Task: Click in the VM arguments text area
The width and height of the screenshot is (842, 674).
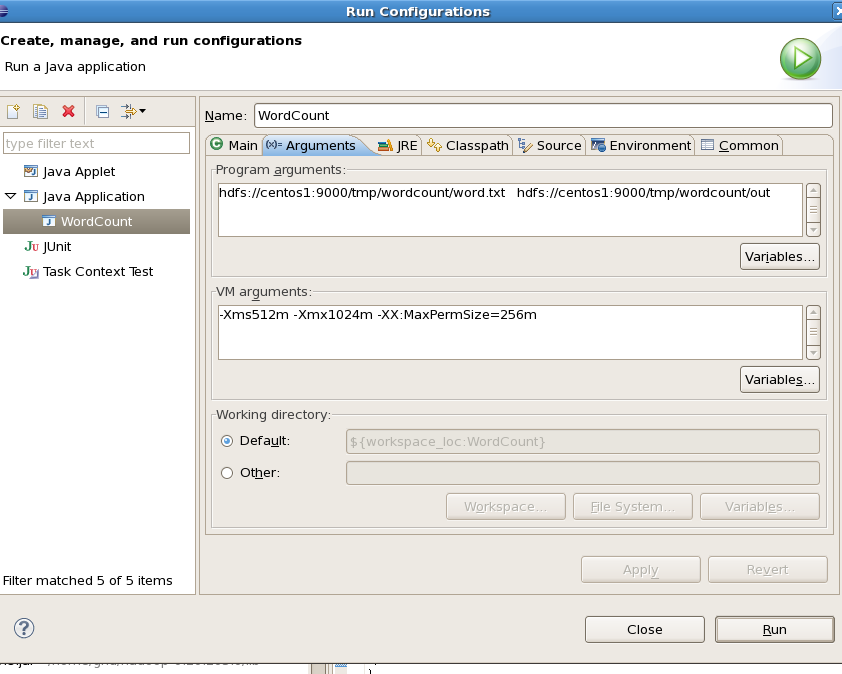Action: point(510,332)
